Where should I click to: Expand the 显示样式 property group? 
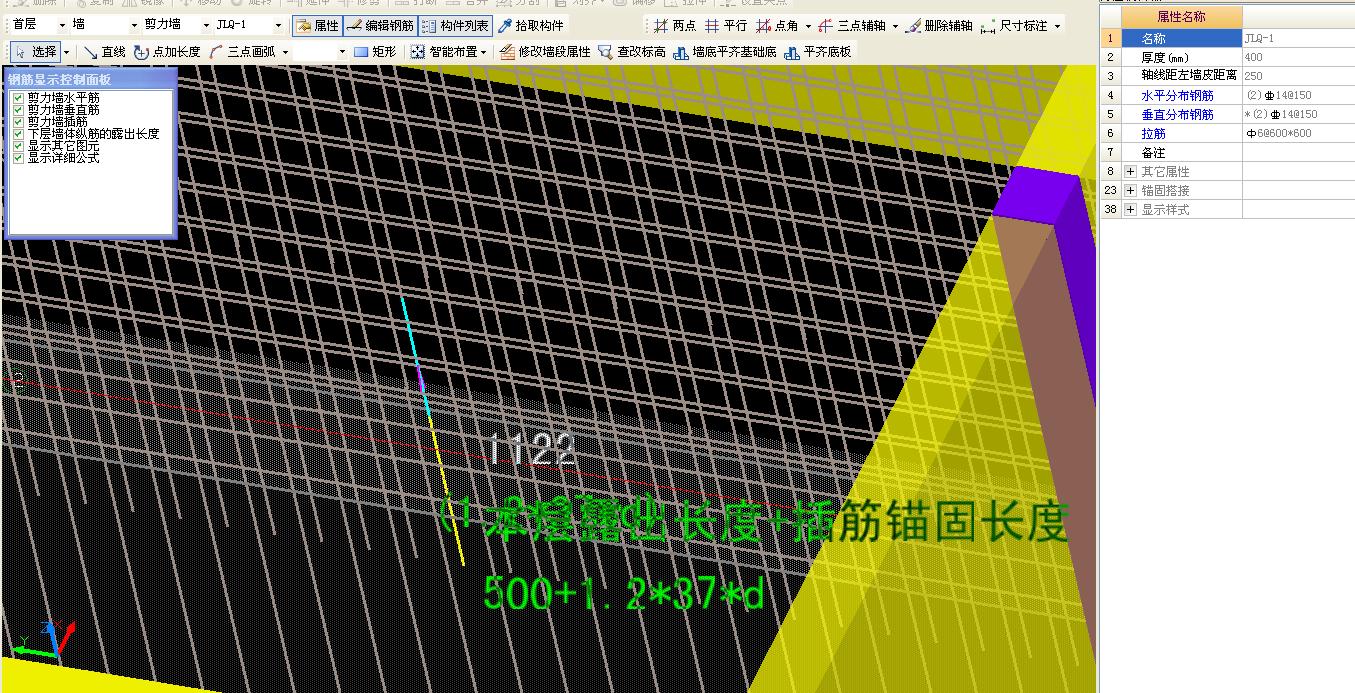(1131, 210)
